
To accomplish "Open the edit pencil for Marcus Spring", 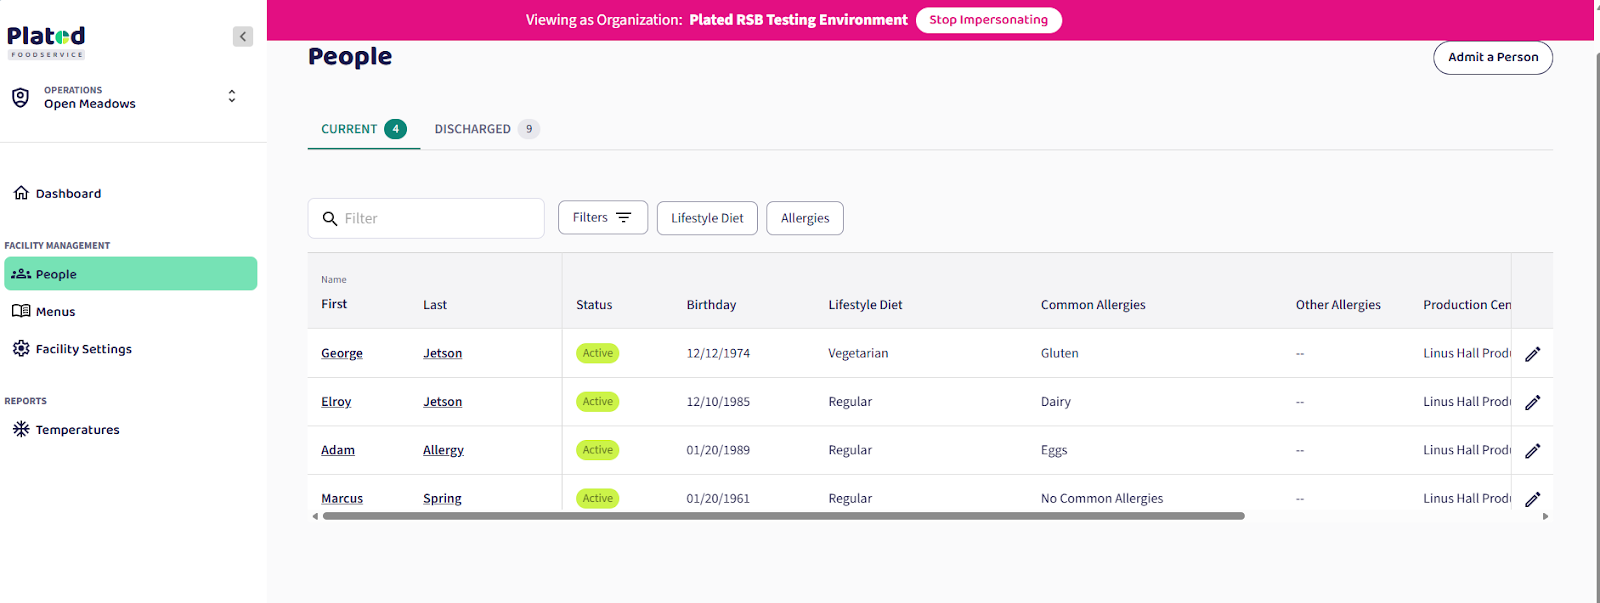I will tap(1532, 499).
